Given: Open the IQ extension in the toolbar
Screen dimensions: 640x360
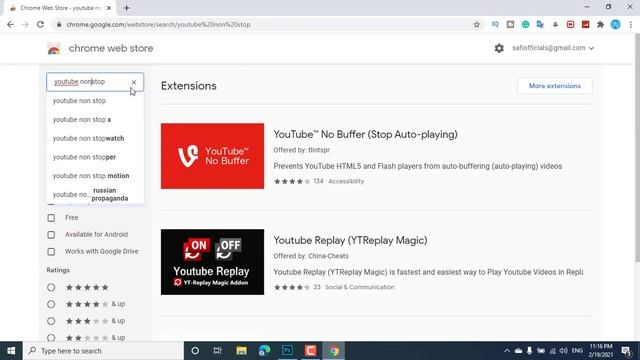Looking at the screenshot, I should (495, 24).
